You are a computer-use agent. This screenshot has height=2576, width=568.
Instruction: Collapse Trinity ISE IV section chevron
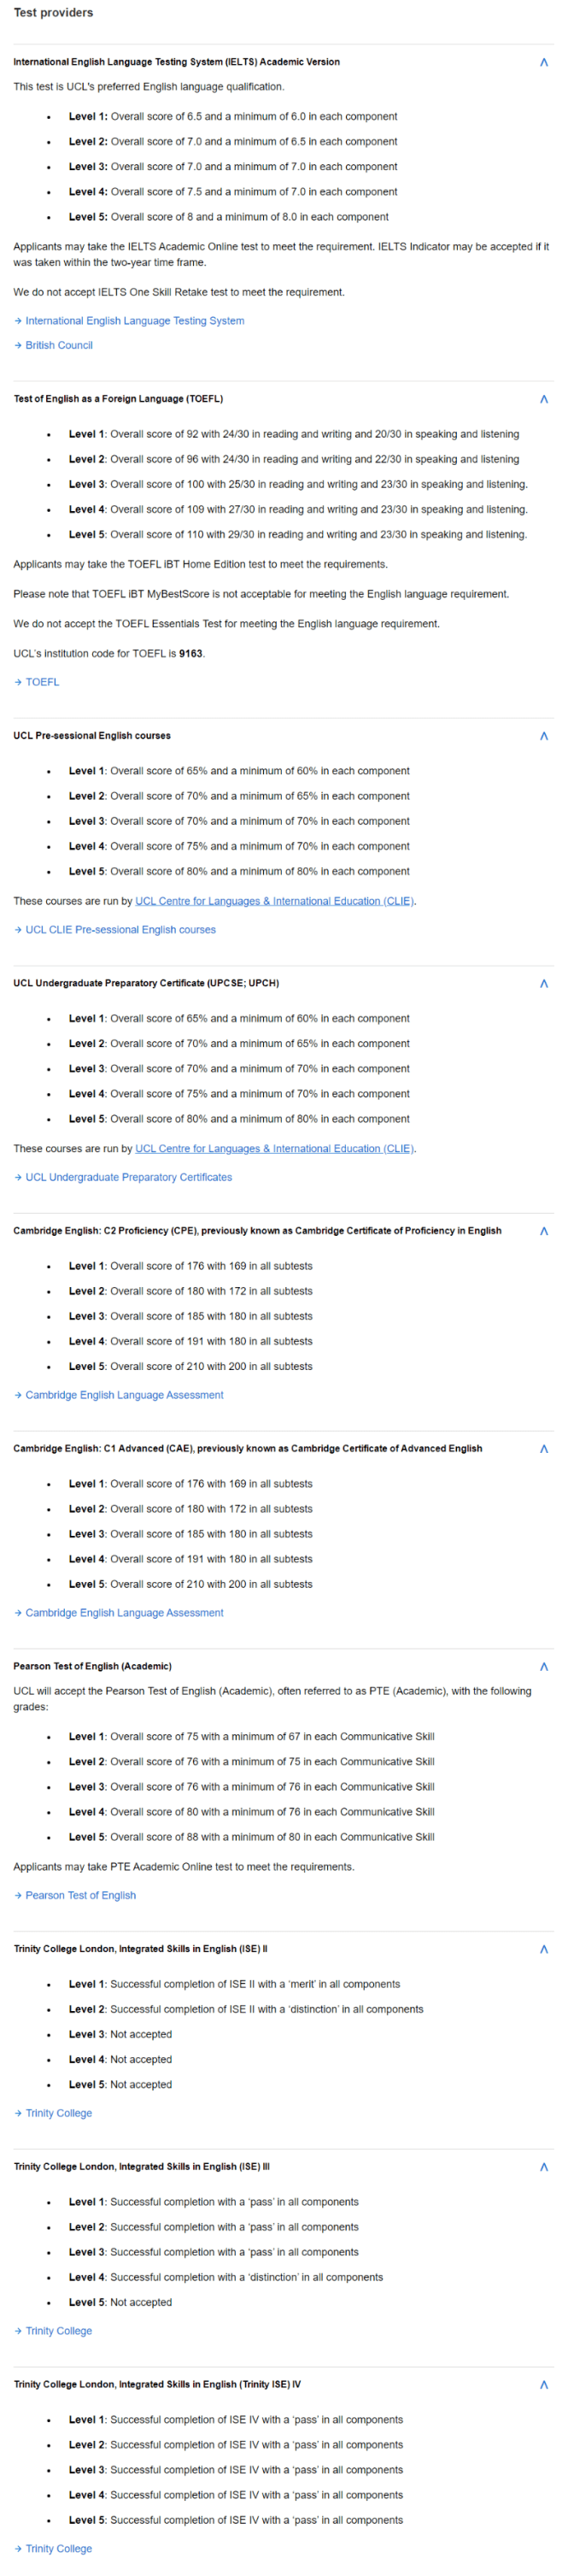543,2385
